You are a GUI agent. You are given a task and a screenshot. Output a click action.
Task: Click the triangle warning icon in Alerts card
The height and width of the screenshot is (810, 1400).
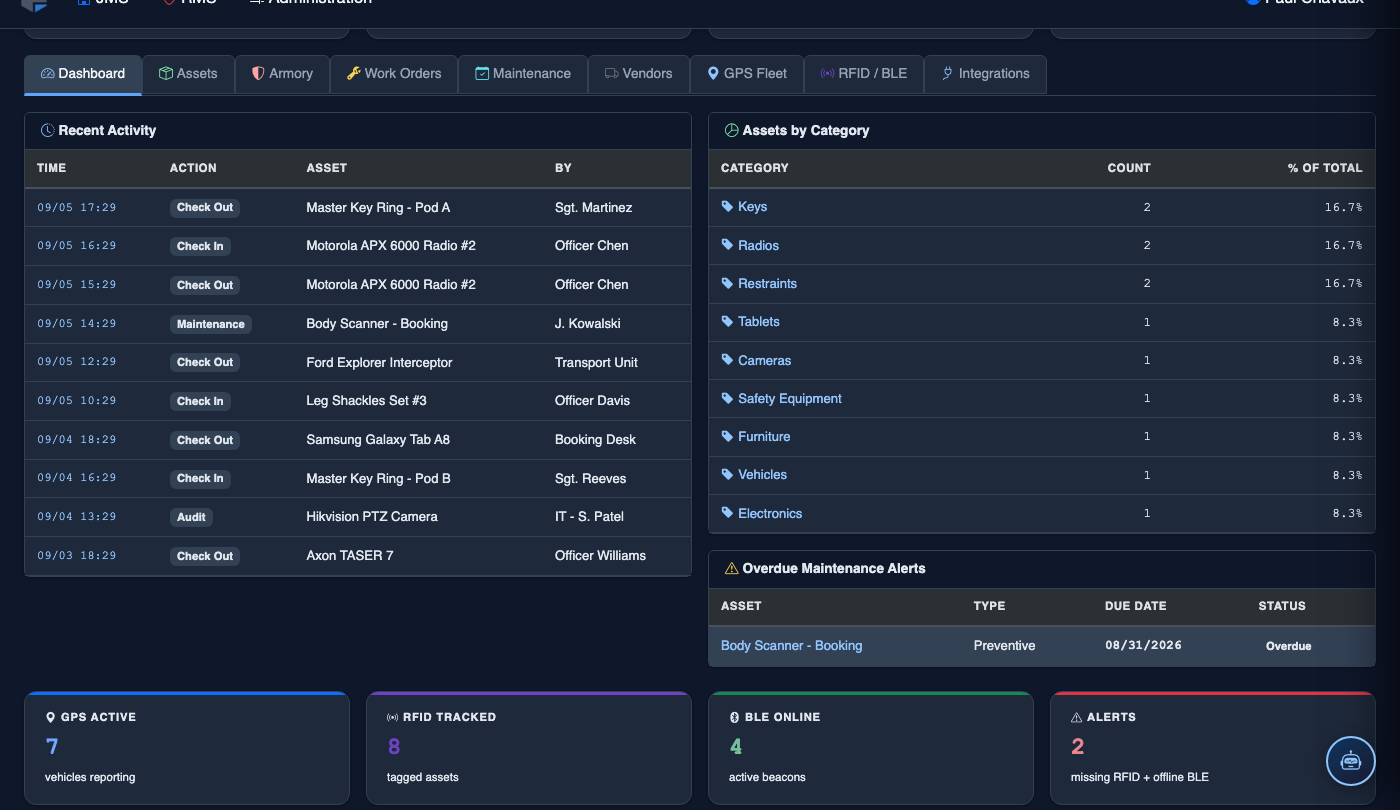(x=1077, y=718)
